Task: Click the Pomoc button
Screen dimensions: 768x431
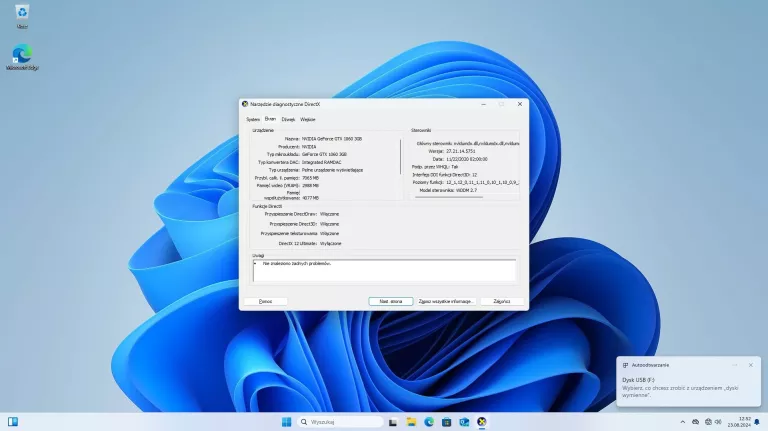Action: (265, 301)
